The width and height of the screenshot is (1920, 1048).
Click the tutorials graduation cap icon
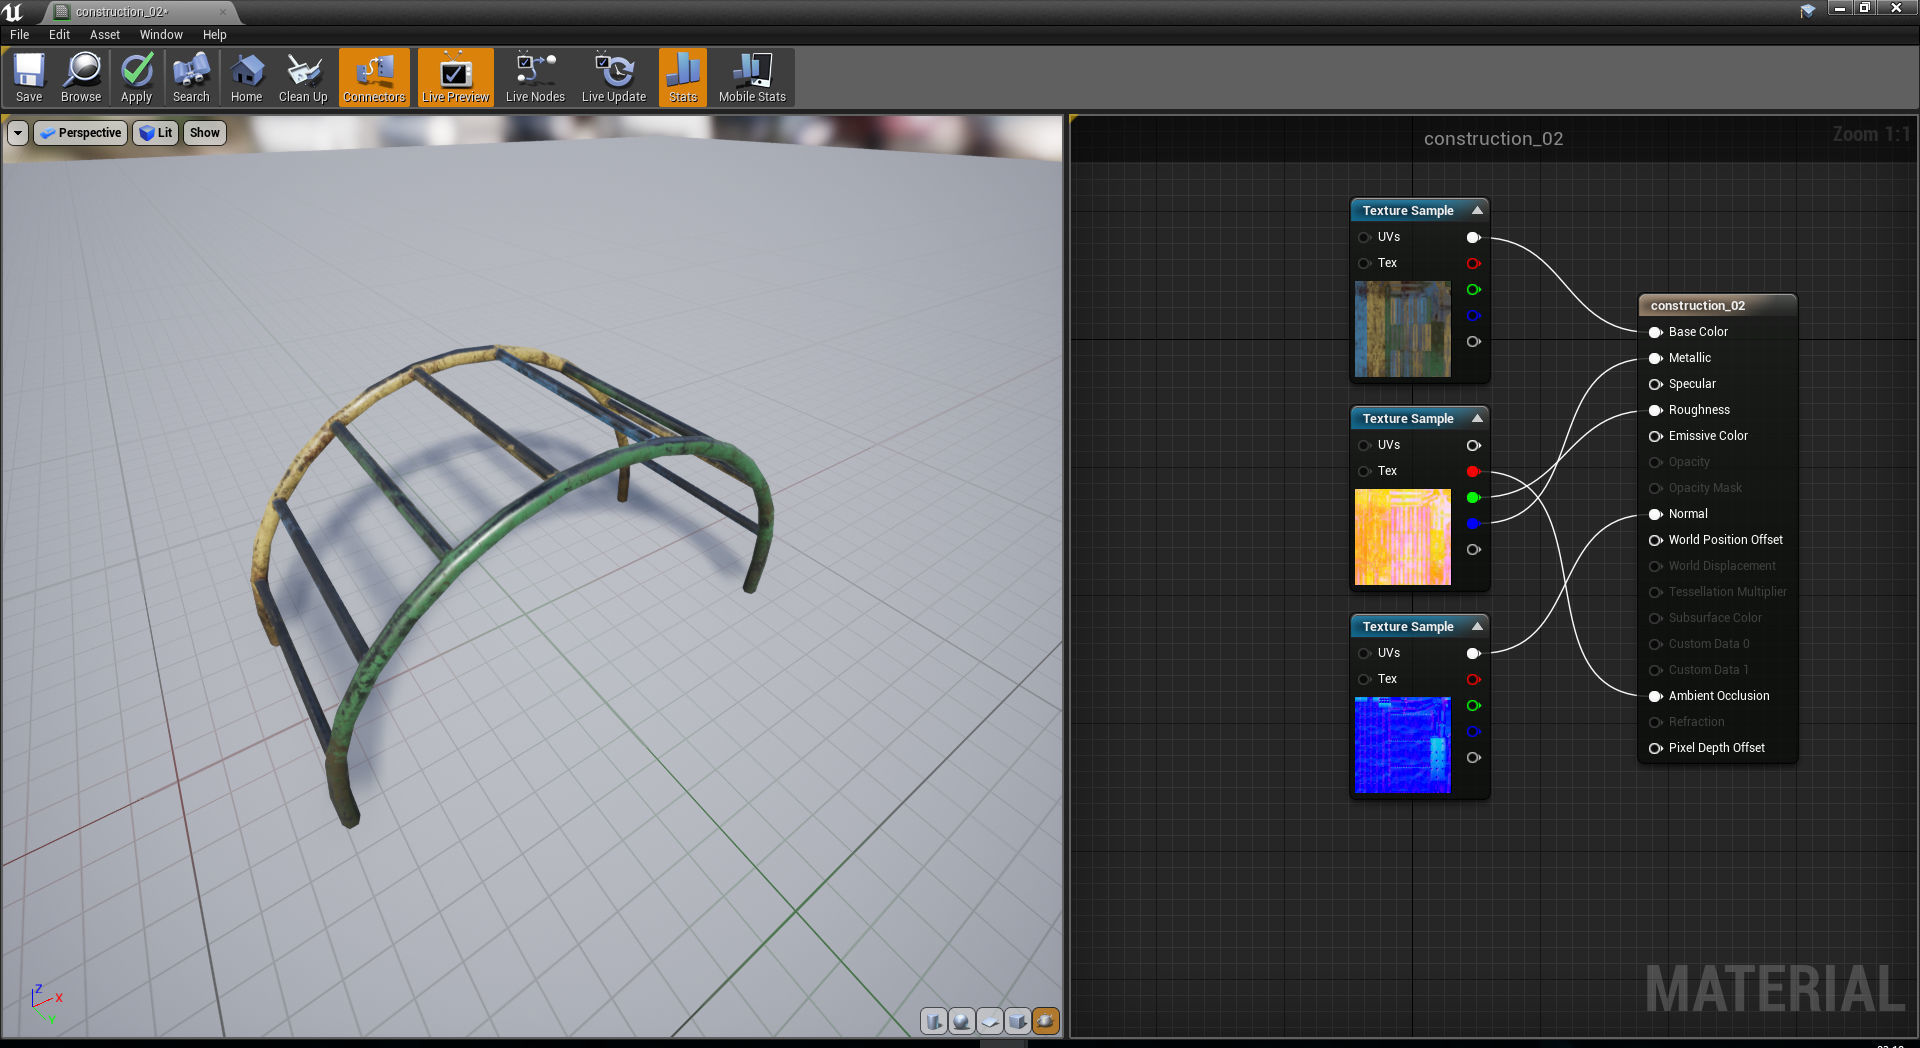[x=1808, y=11]
